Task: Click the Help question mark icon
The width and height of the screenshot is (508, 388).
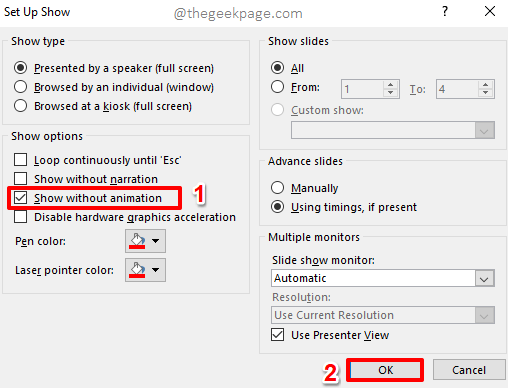Action: [x=445, y=12]
